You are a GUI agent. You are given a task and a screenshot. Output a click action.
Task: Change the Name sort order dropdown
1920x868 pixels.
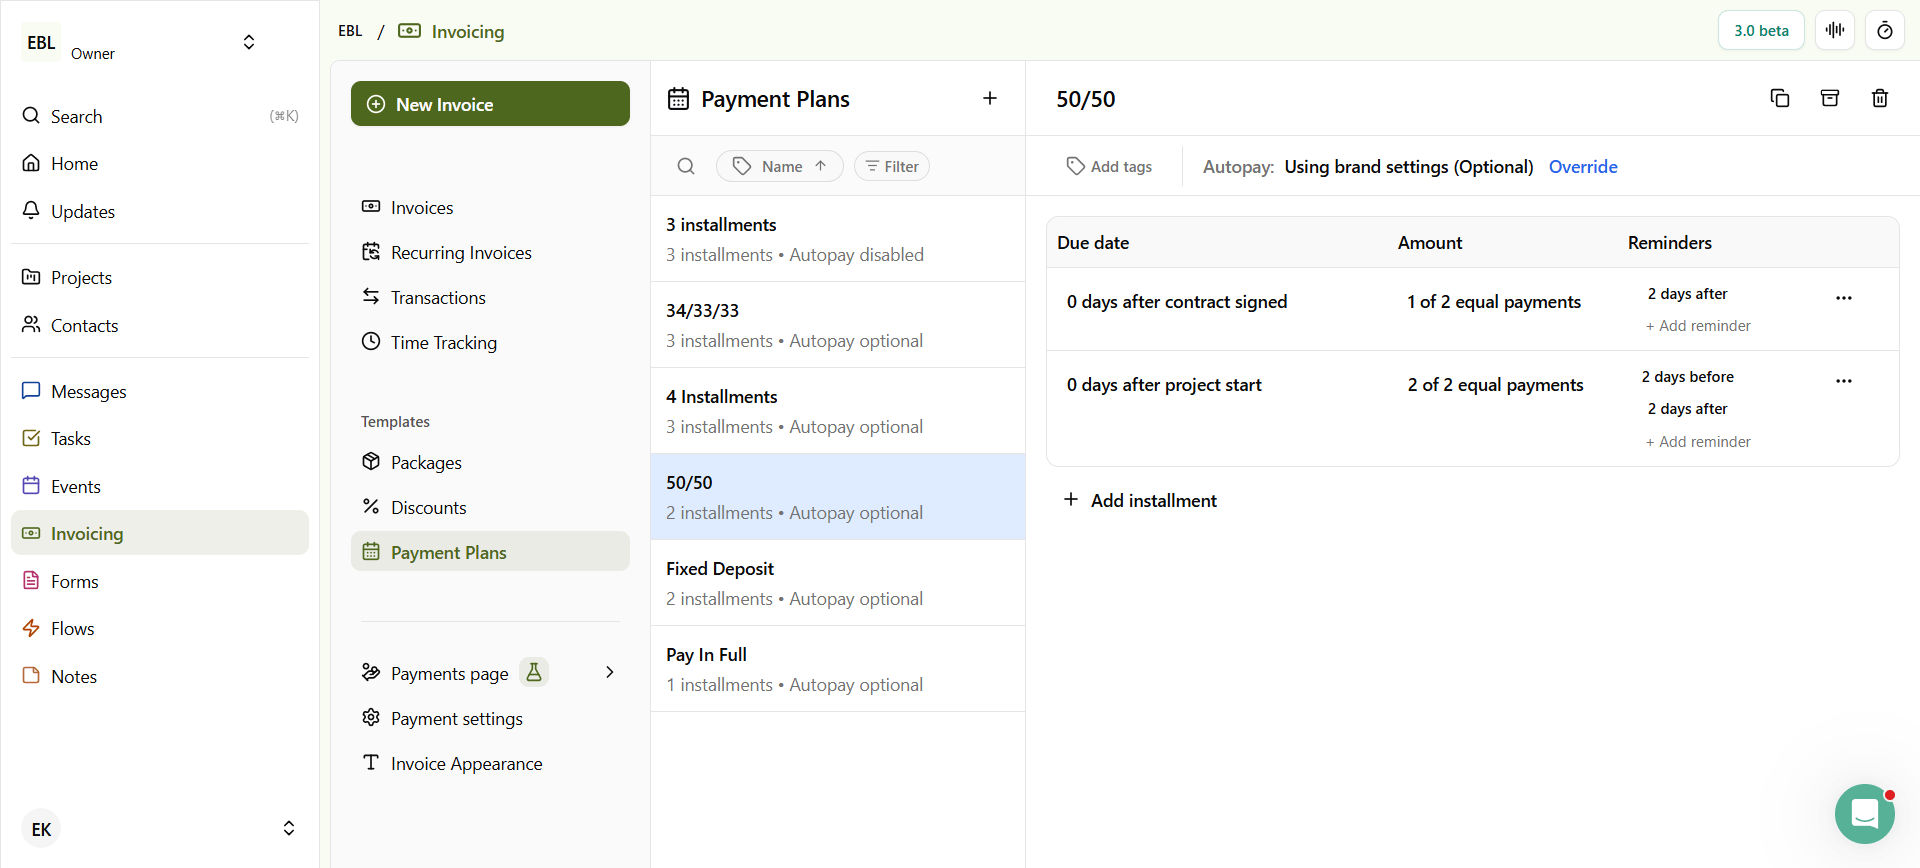pyautogui.click(x=780, y=166)
